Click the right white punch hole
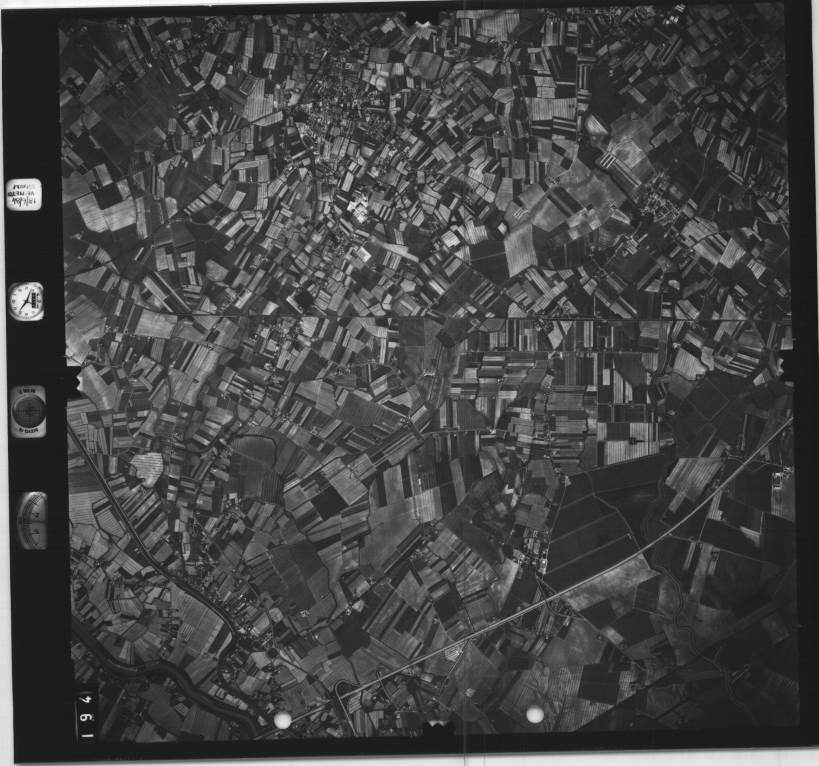 tap(535, 714)
